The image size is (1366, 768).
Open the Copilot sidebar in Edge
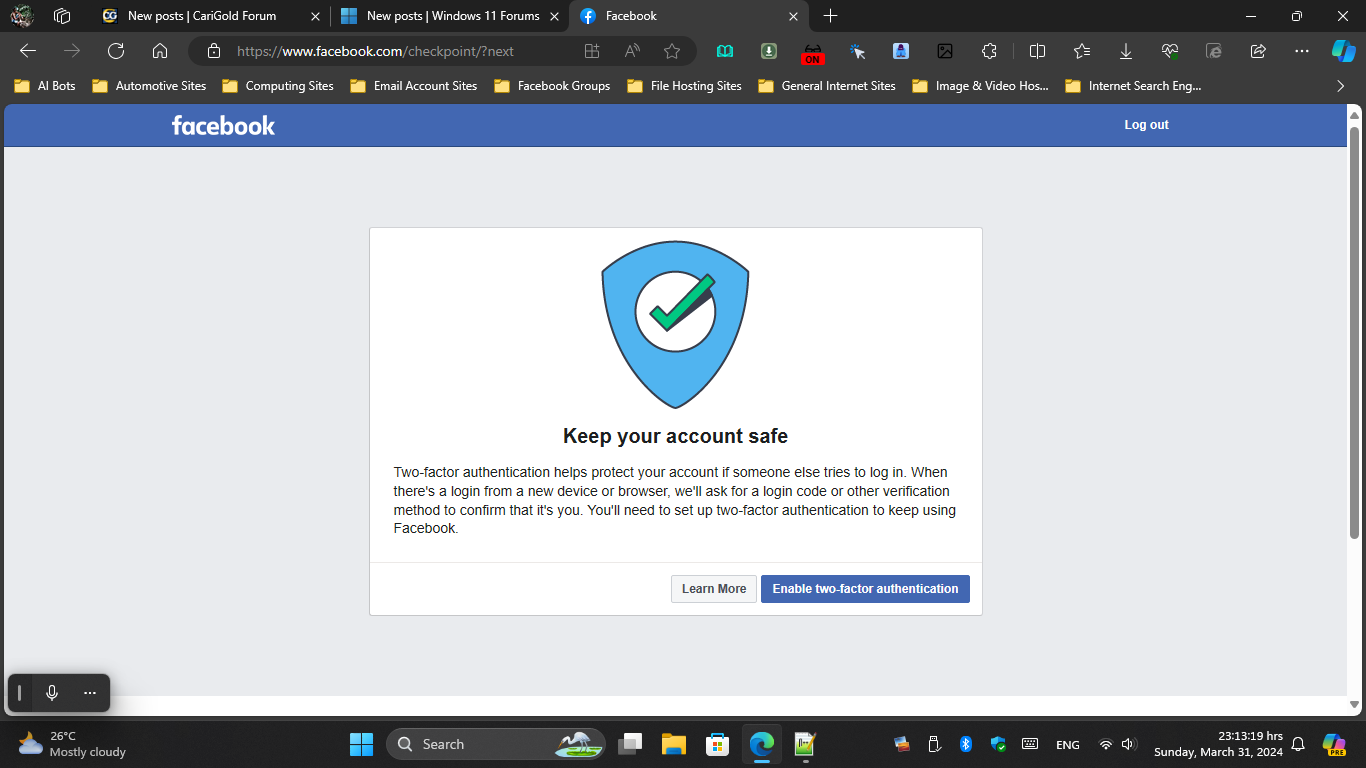(1343, 51)
